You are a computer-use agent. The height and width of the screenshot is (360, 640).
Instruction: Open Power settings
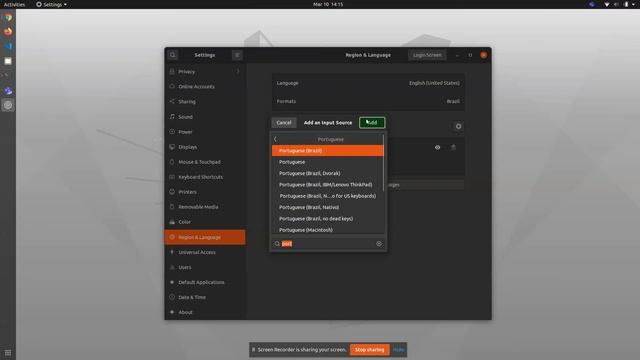[205, 132]
